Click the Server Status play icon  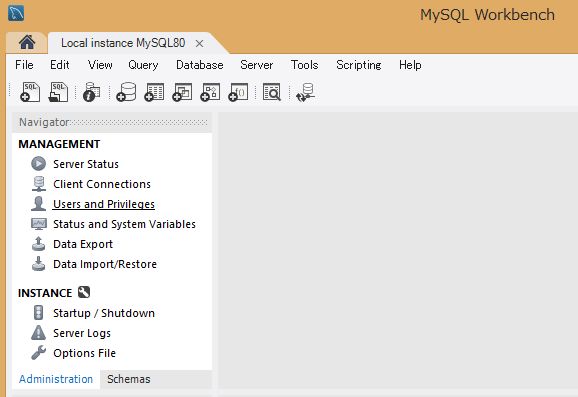[x=38, y=164]
